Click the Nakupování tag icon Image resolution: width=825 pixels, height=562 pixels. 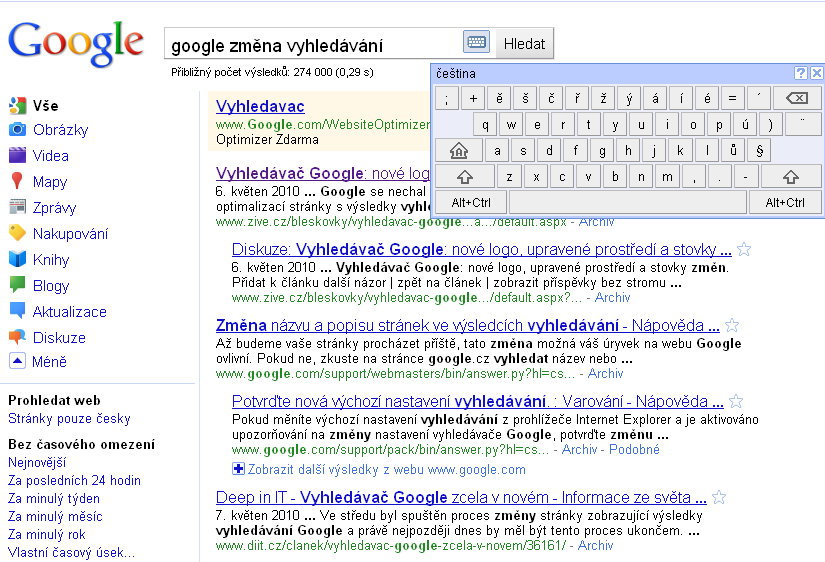(17, 233)
